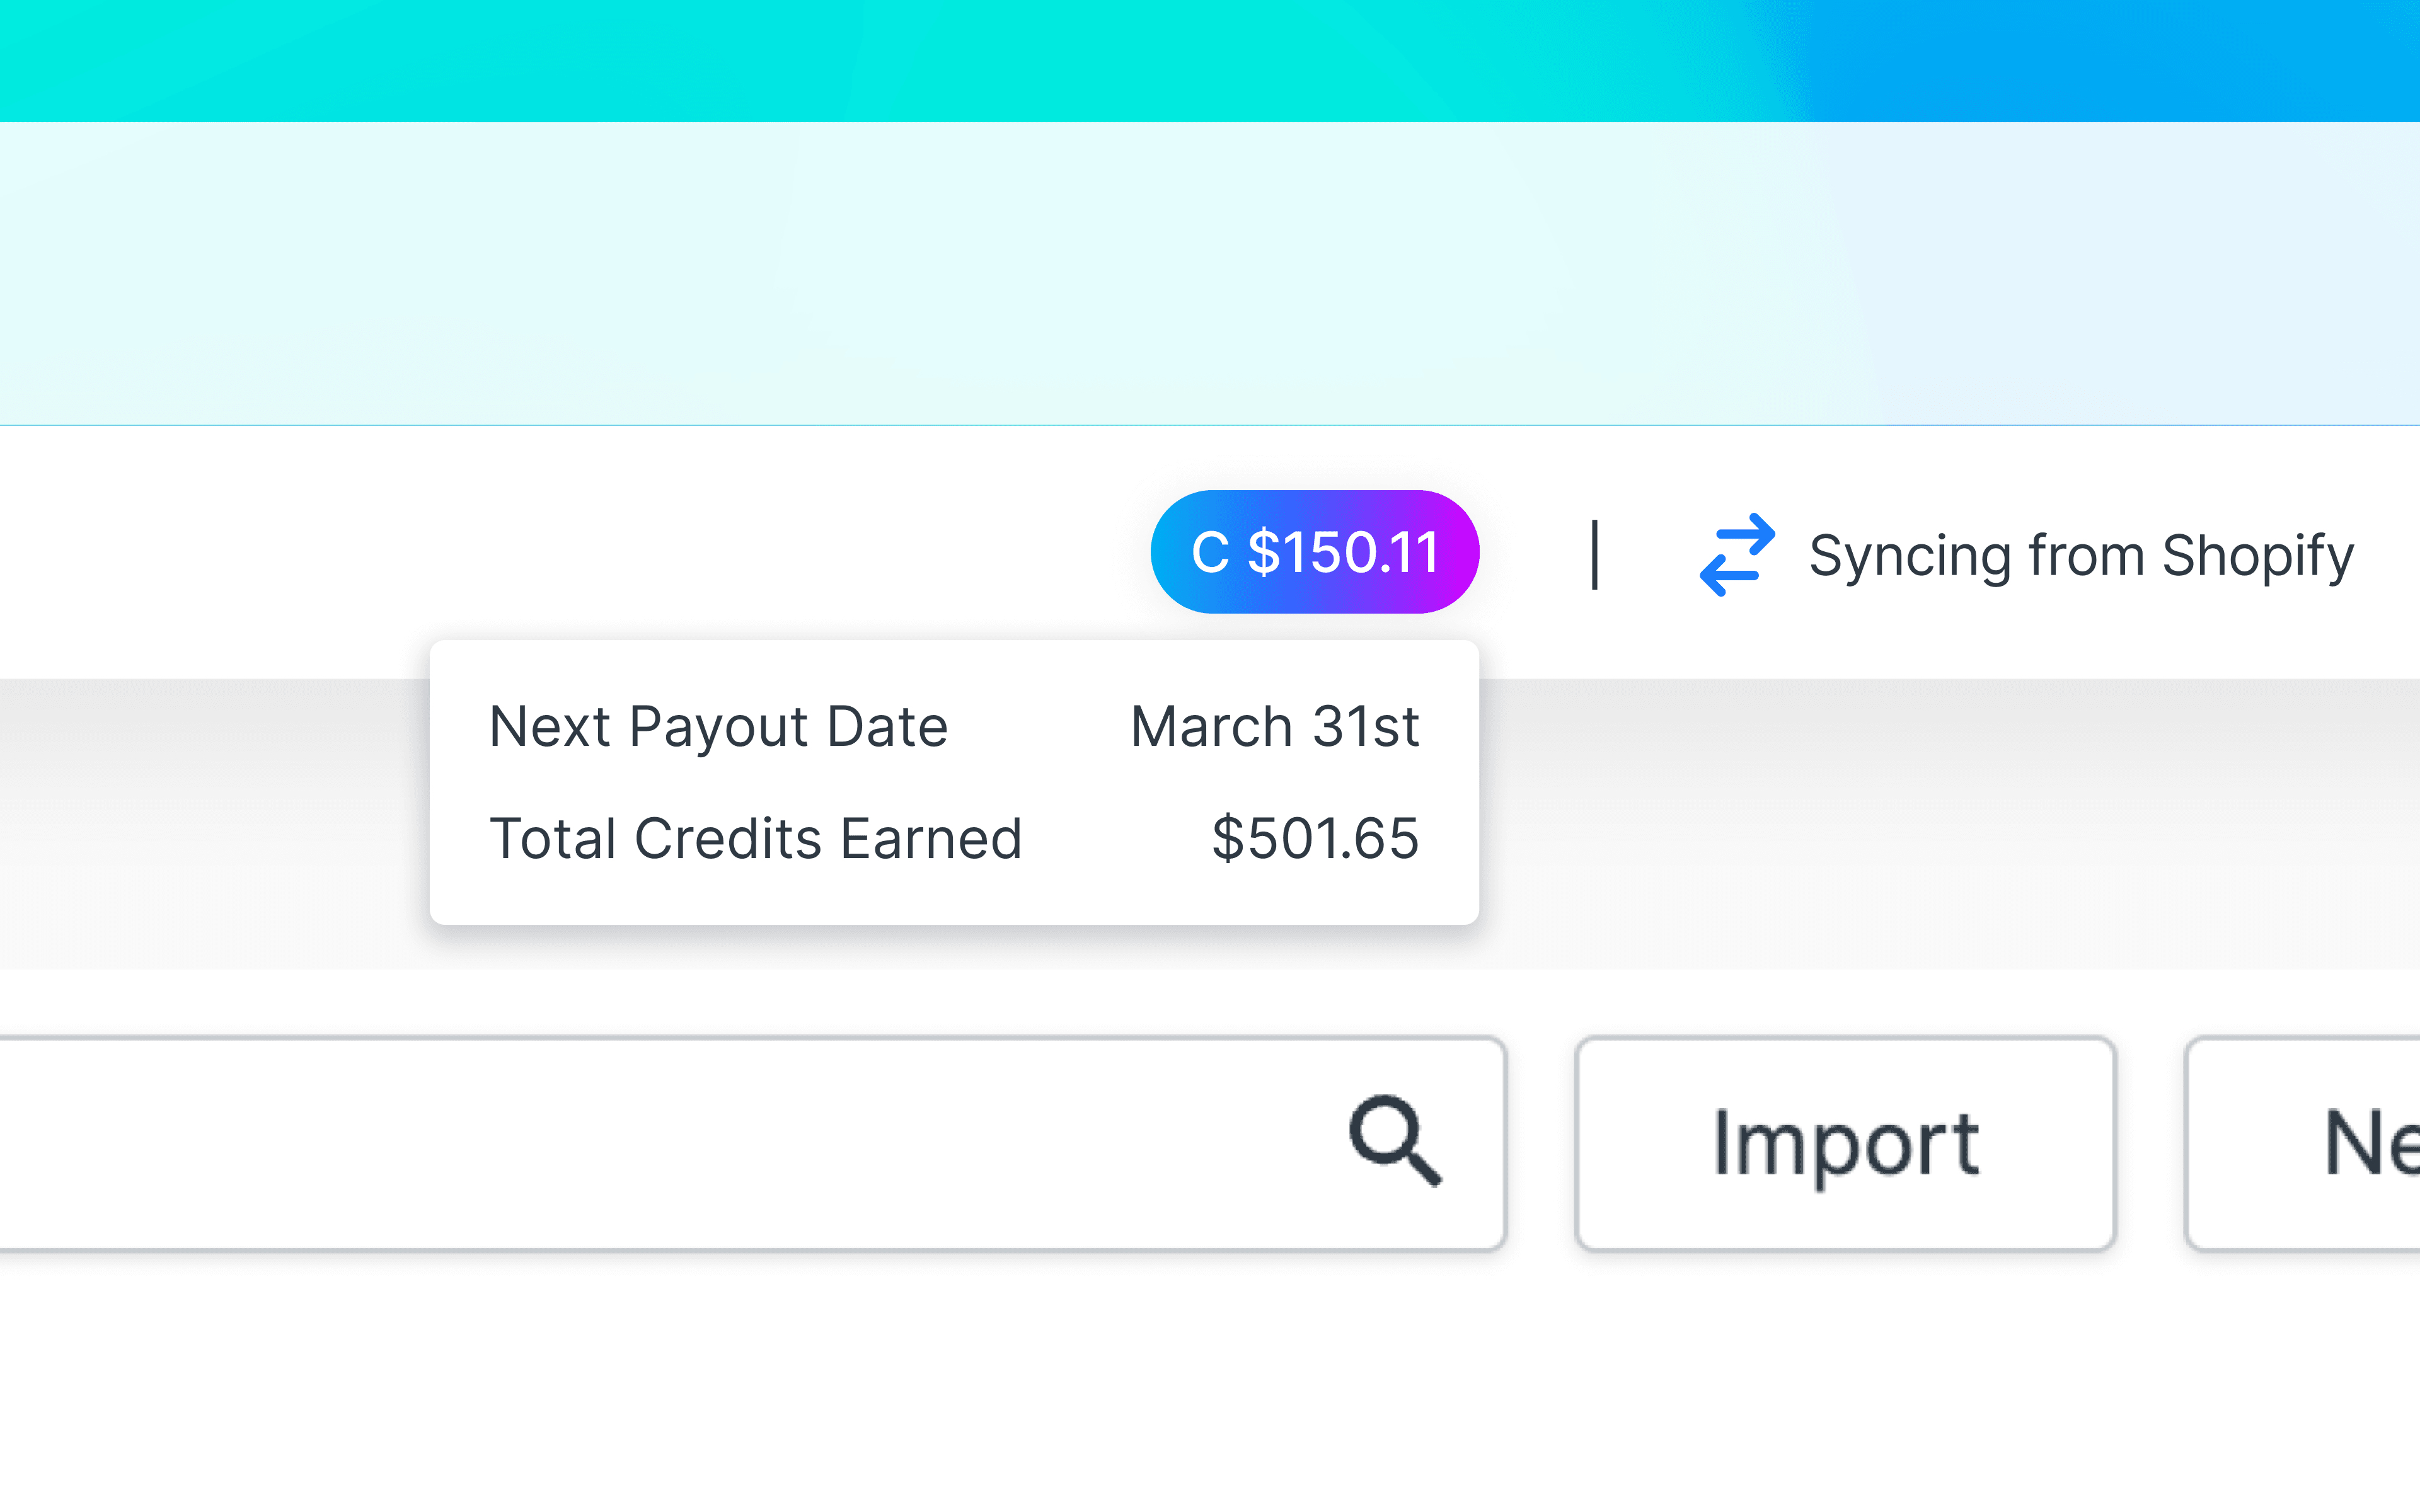The width and height of the screenshot is (2420, 1512).
Task: Click the $150.11 amount in the credits badge
Action: pyautogui.click(x=1343, y=552)
